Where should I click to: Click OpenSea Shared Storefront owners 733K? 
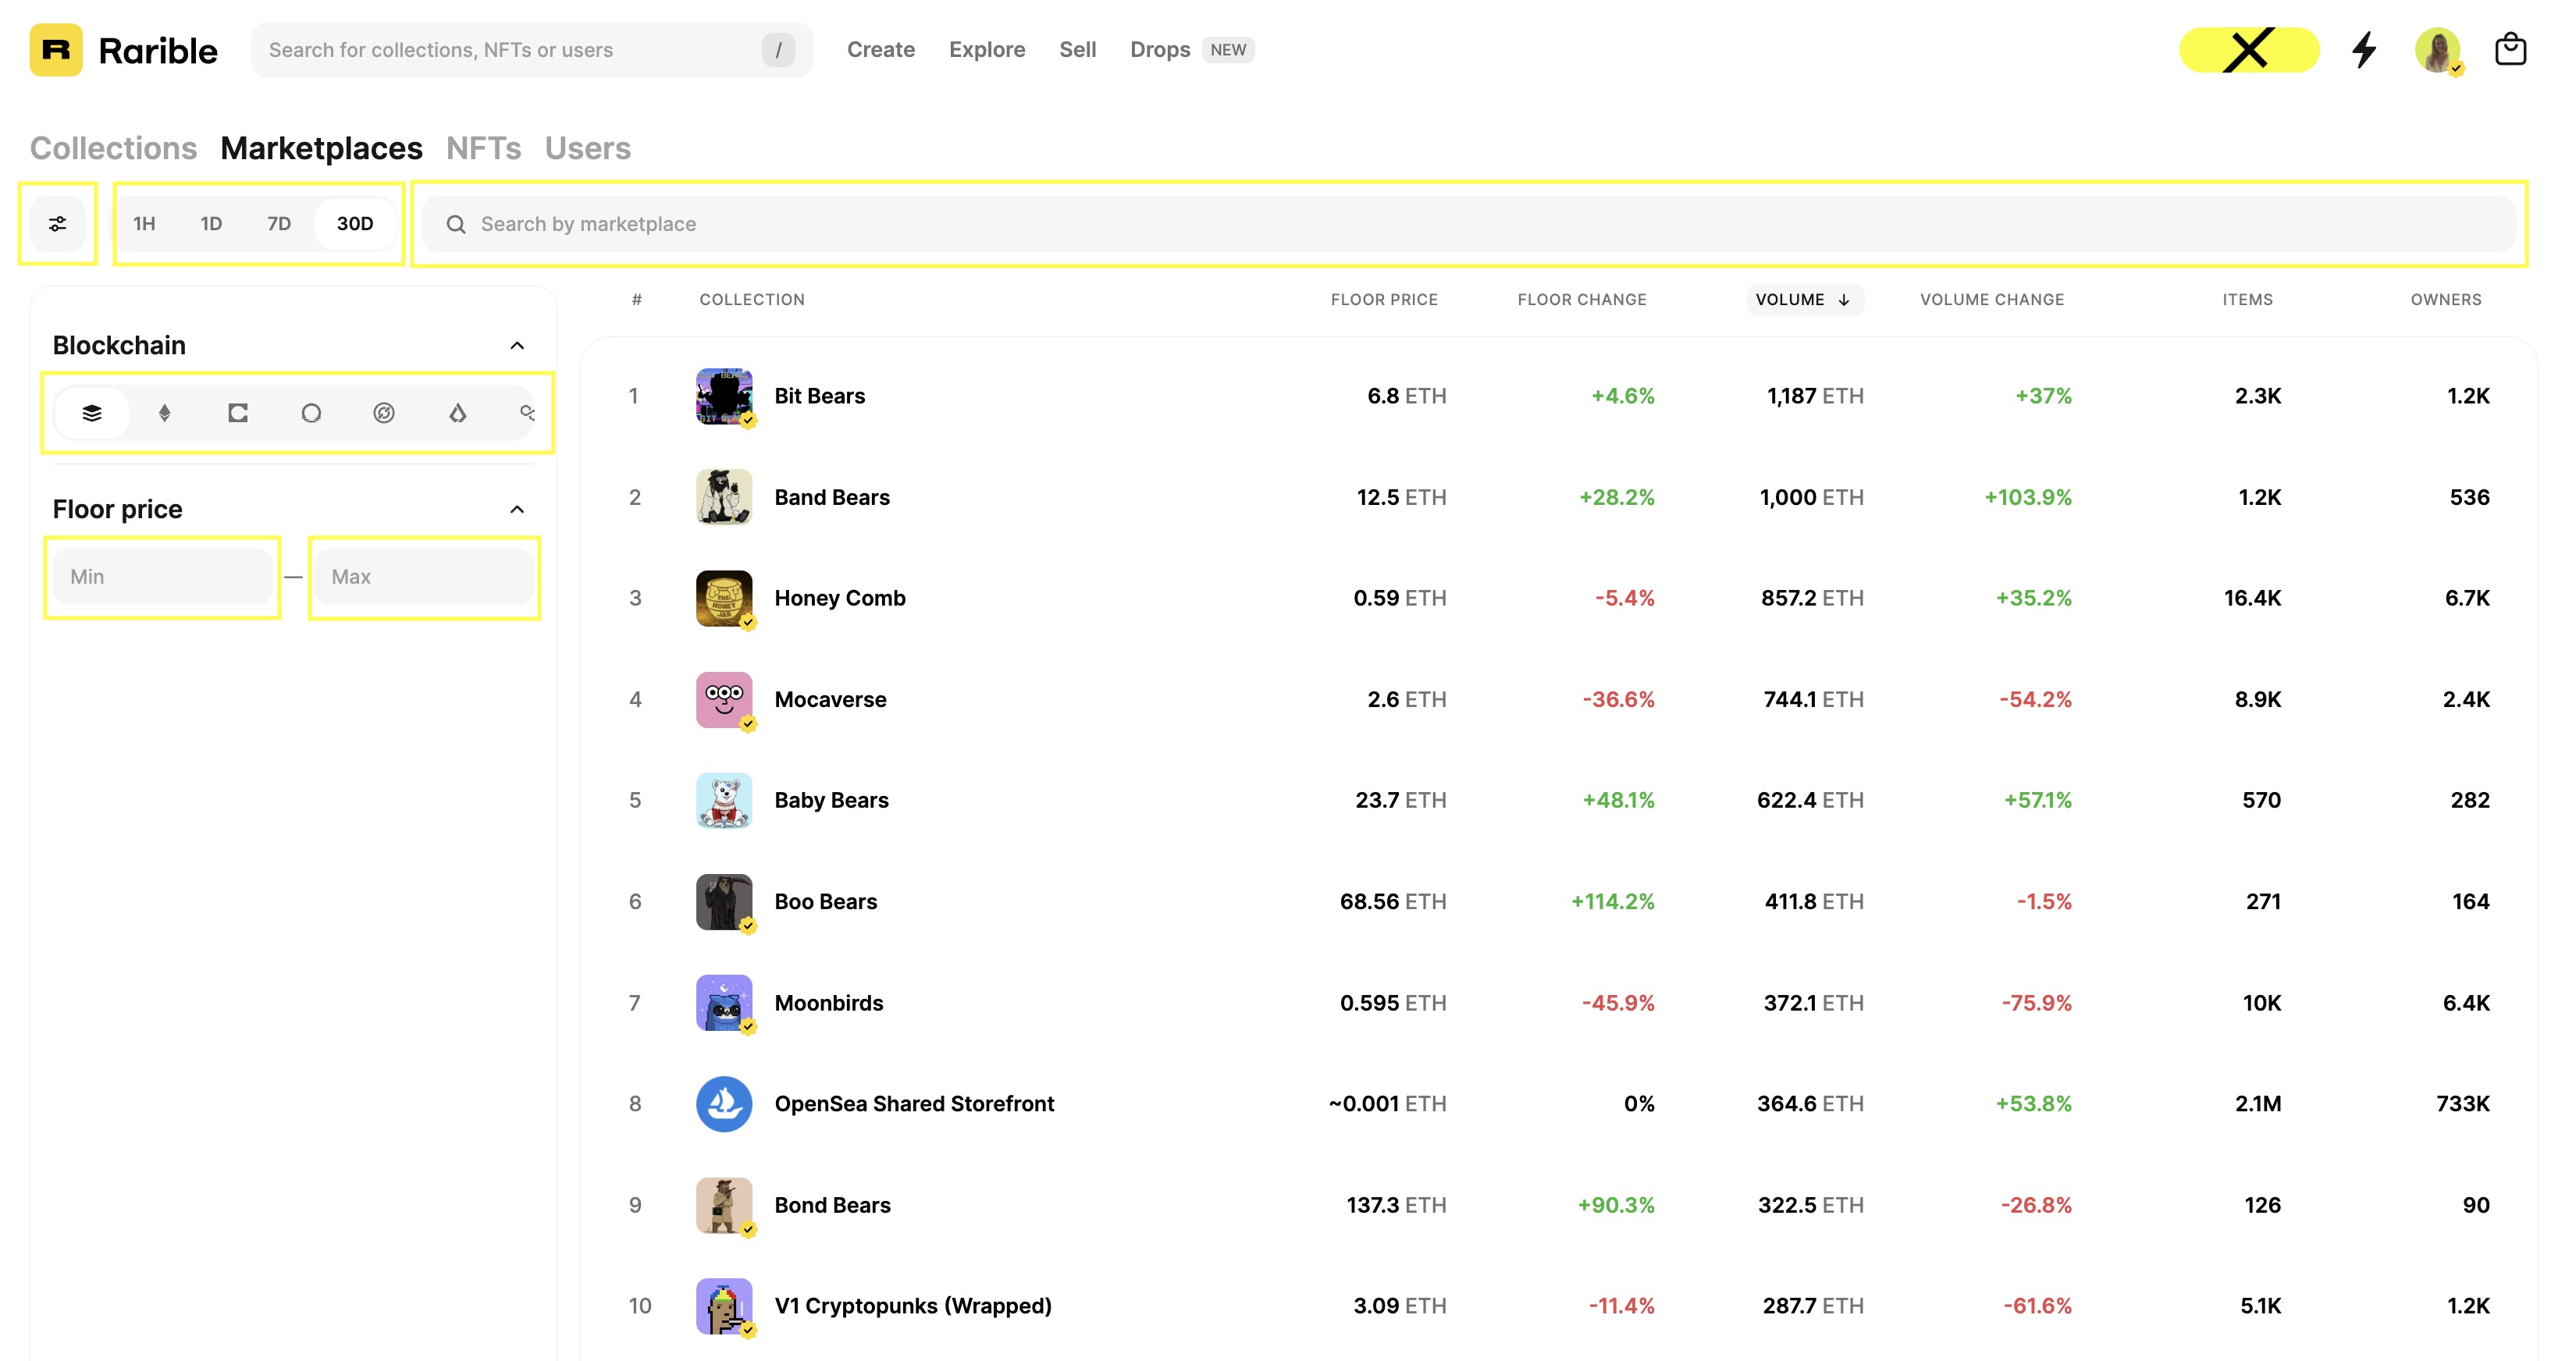pyautogui.click(x=2462, y=1104)
